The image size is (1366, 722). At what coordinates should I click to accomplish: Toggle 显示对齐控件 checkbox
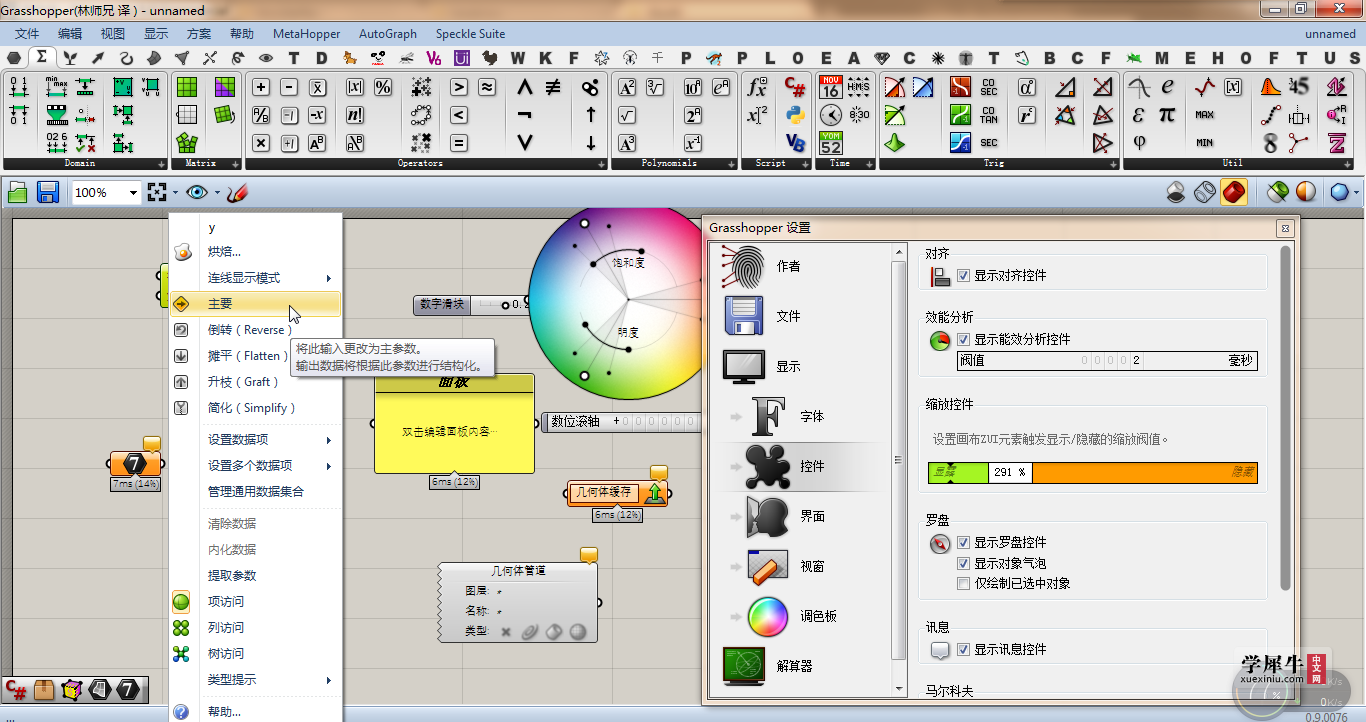click(963, 275)
